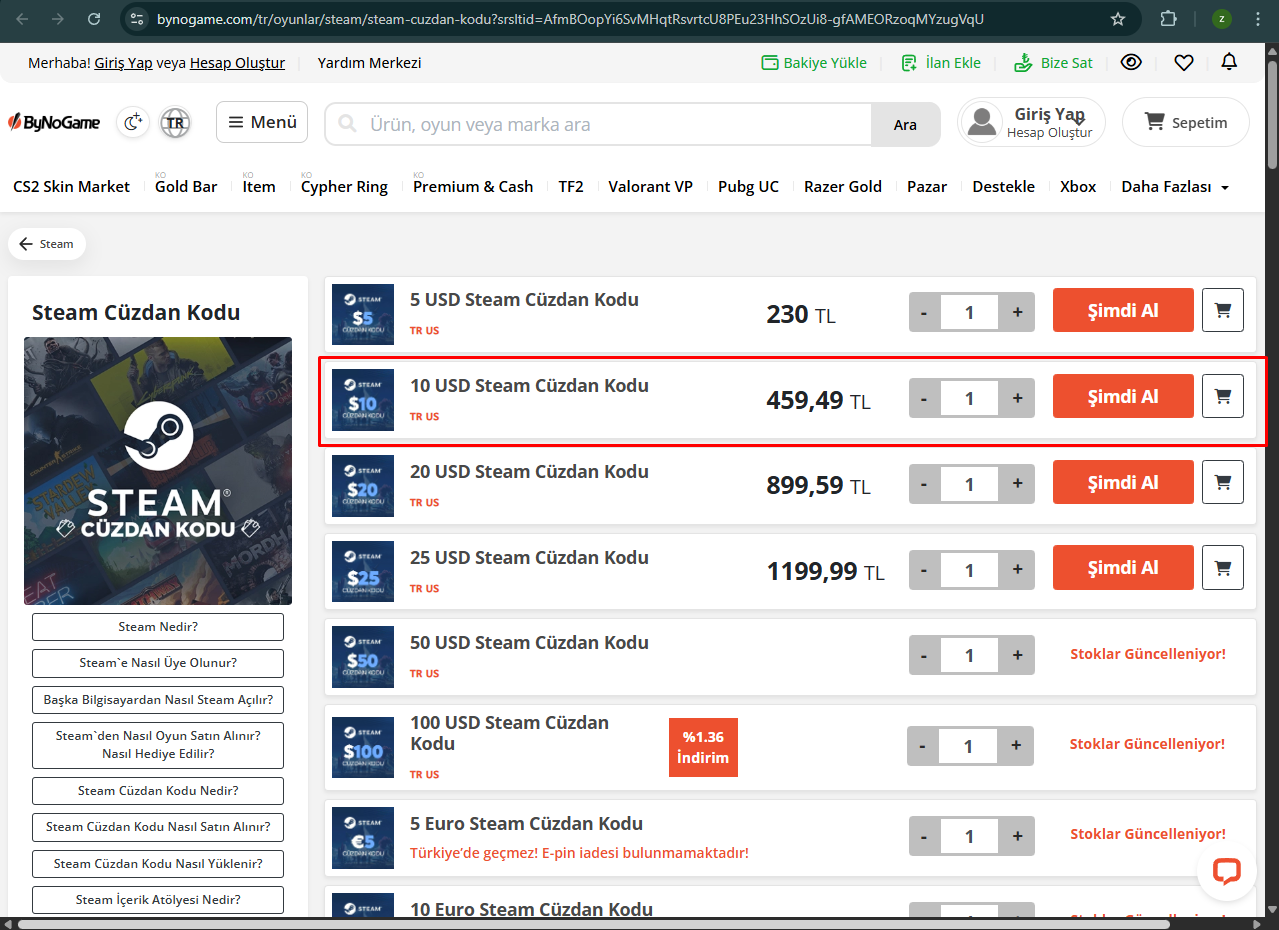Increase quantity of 100 USD code
Image resolution: width=1279 pixels, height=930 pixels.
pyautogui.click(x=1015, y=745)
